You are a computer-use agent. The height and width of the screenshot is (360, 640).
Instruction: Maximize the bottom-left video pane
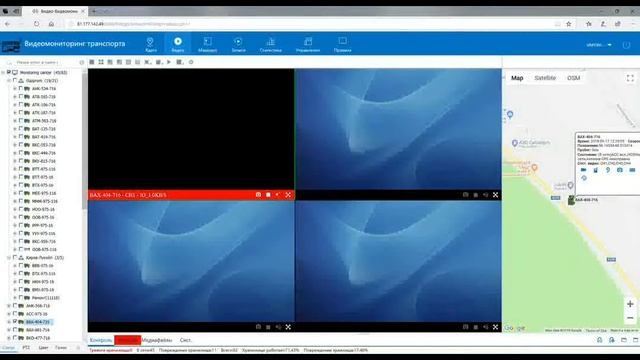[x=288, y=327]
